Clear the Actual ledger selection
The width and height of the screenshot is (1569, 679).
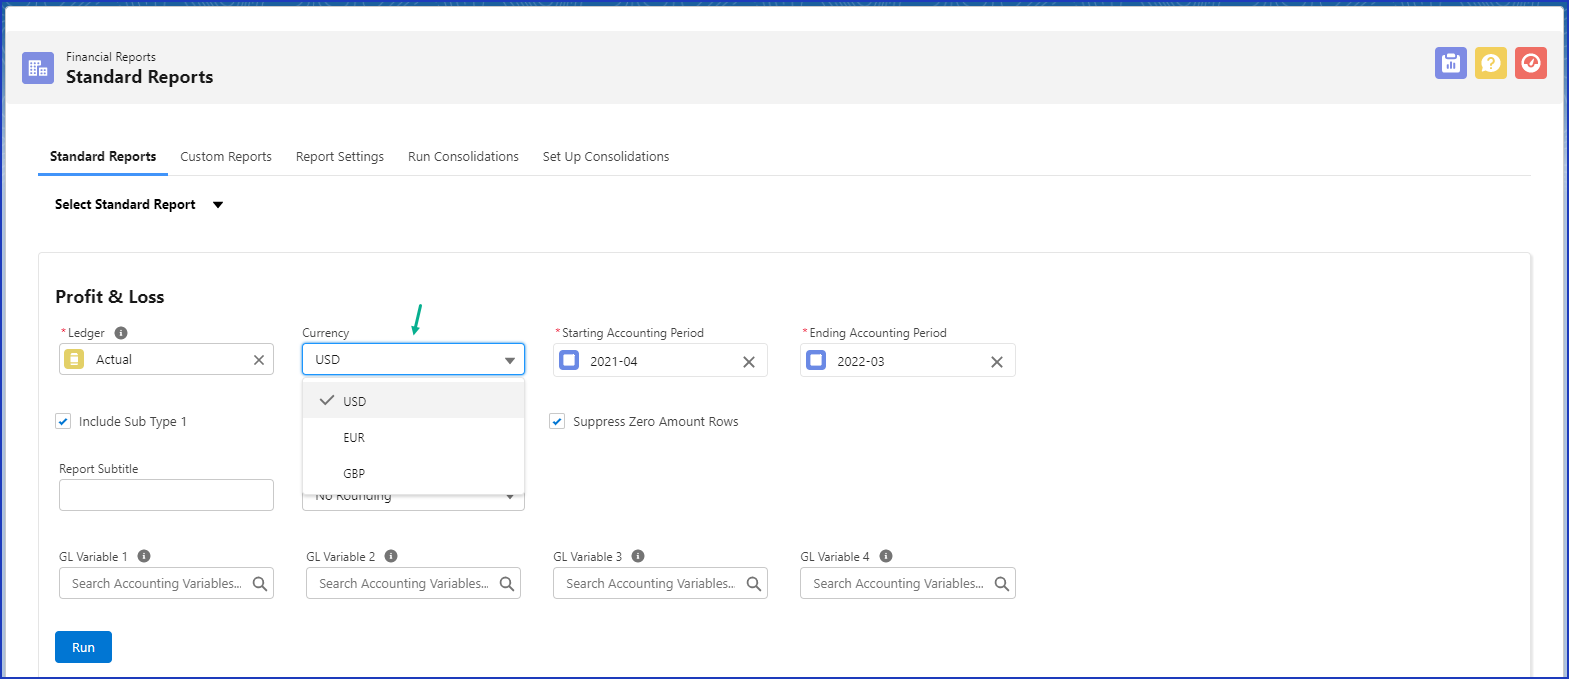pos(259,360)
